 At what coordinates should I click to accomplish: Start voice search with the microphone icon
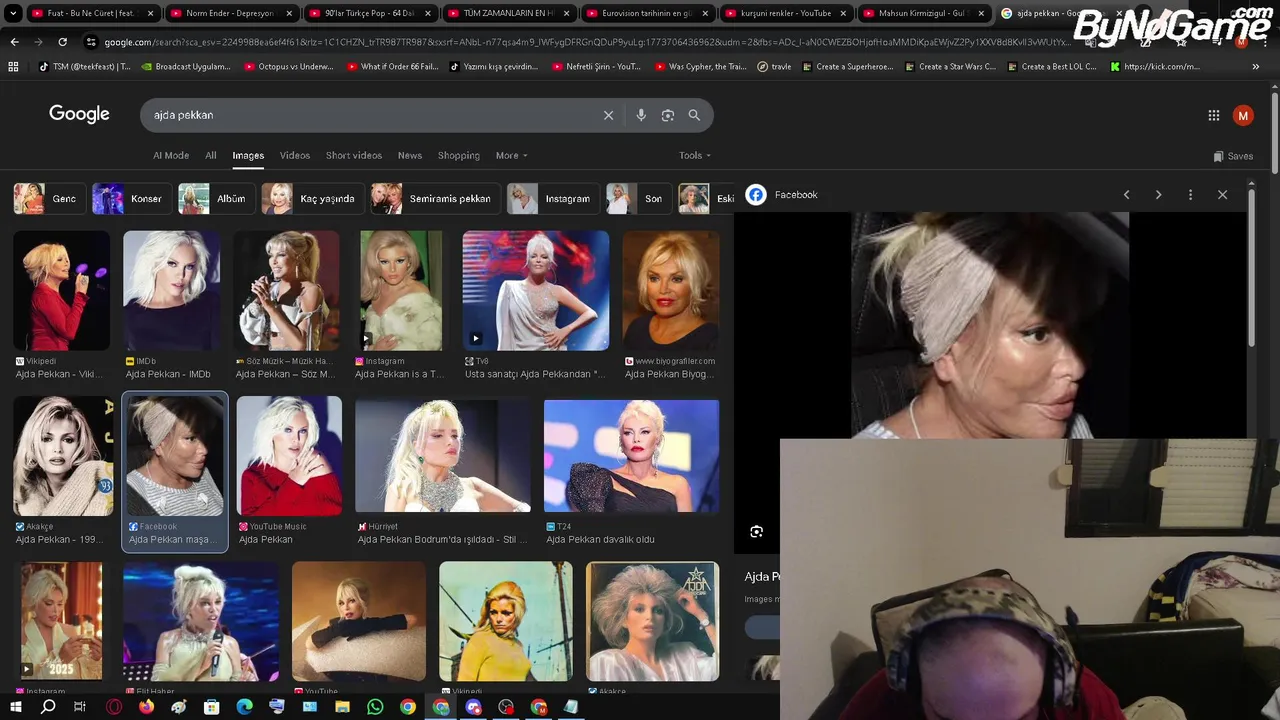click(x=641, y=115)
